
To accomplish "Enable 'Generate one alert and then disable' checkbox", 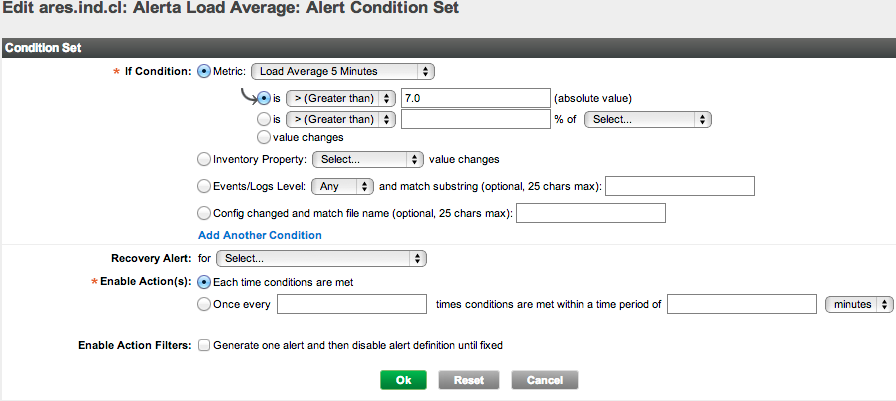I will coord(205,345).
